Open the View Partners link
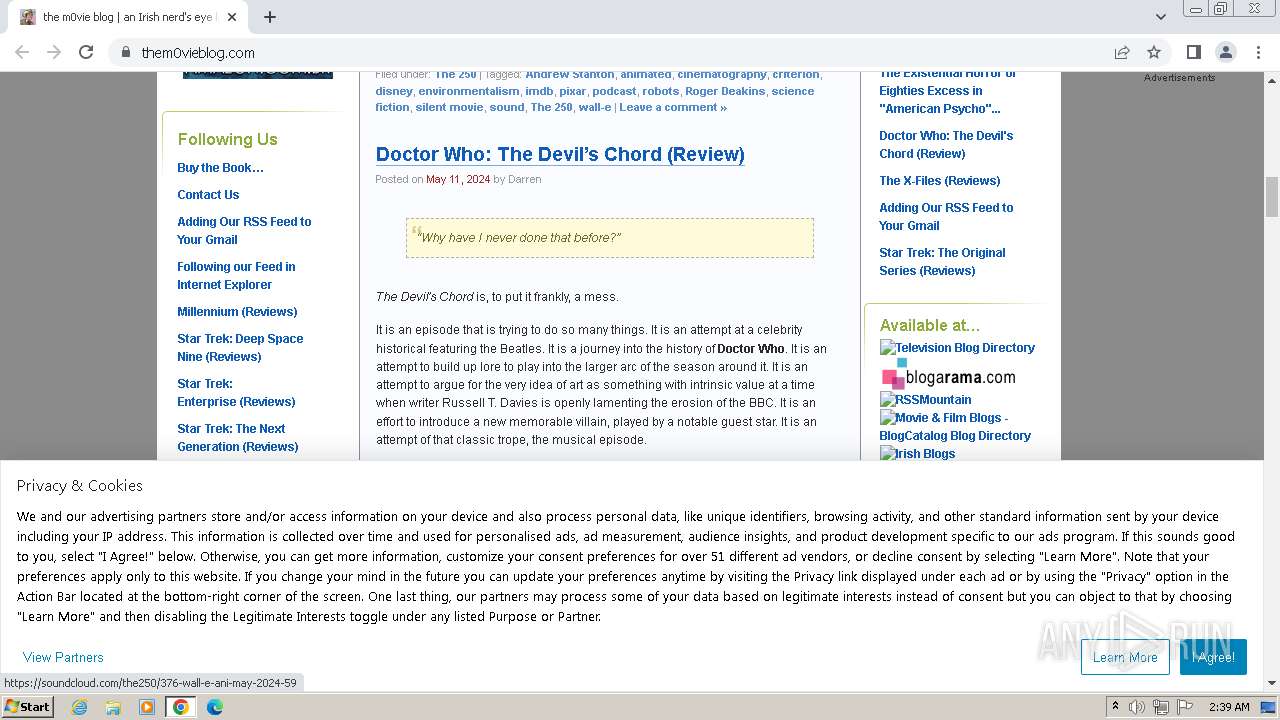 pos(63,657)
